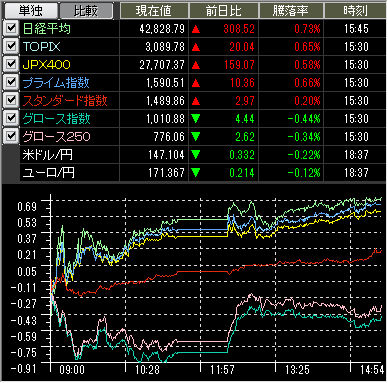Click the 現在値 column header

[x=154, y=11]
